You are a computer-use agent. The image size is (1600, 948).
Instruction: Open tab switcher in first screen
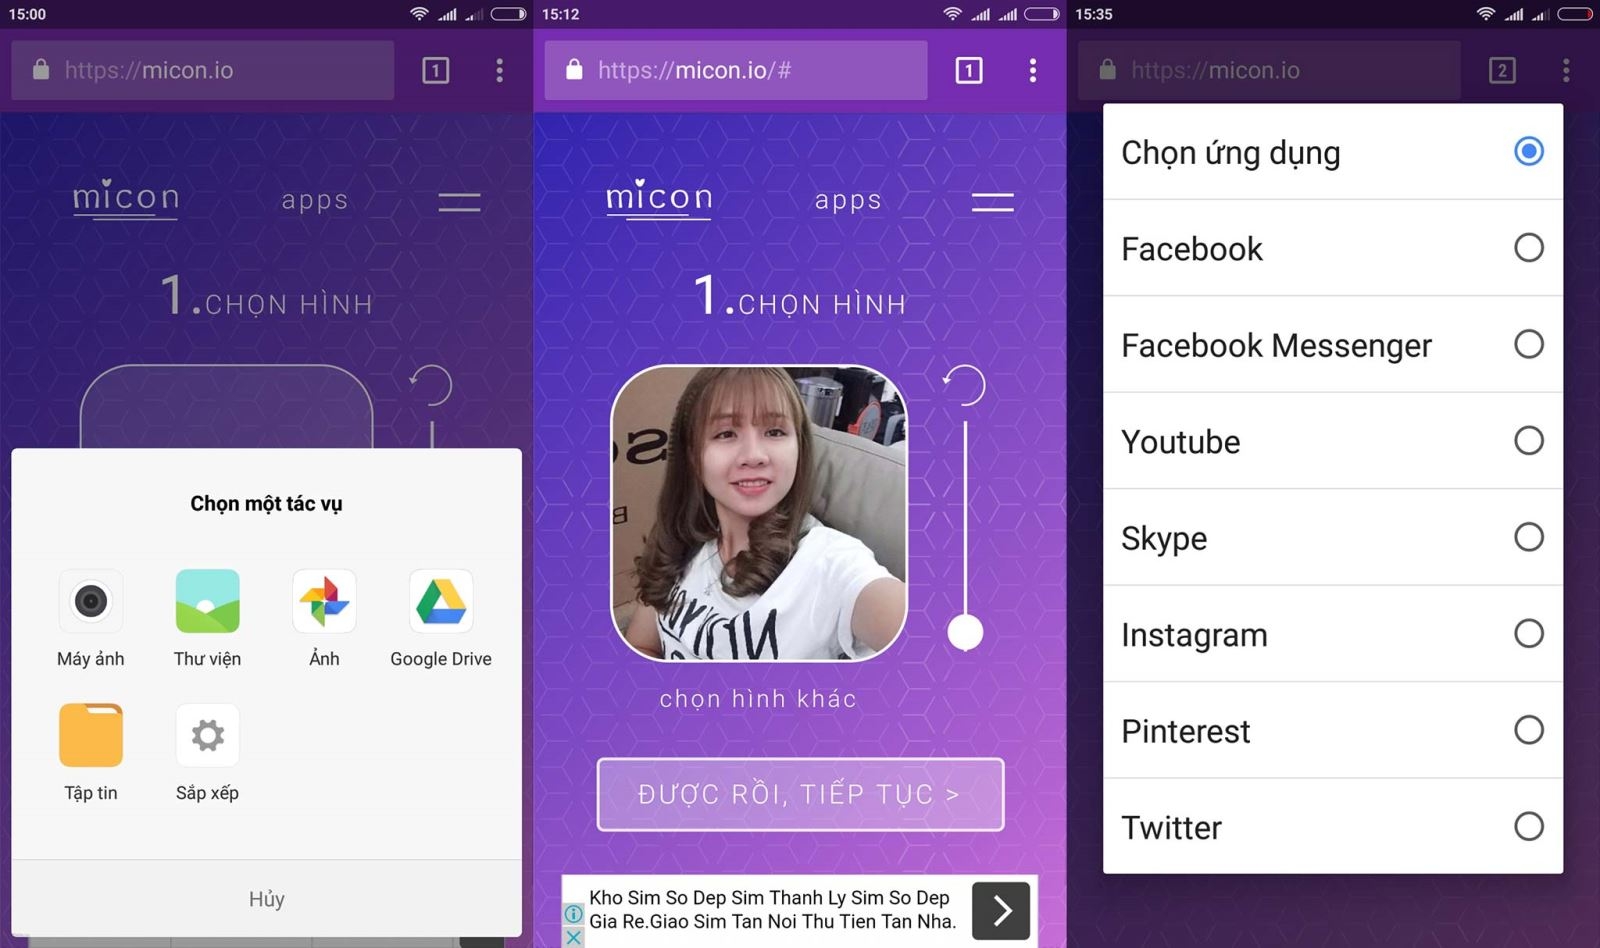pyautogui.click(x=436, y=70)
